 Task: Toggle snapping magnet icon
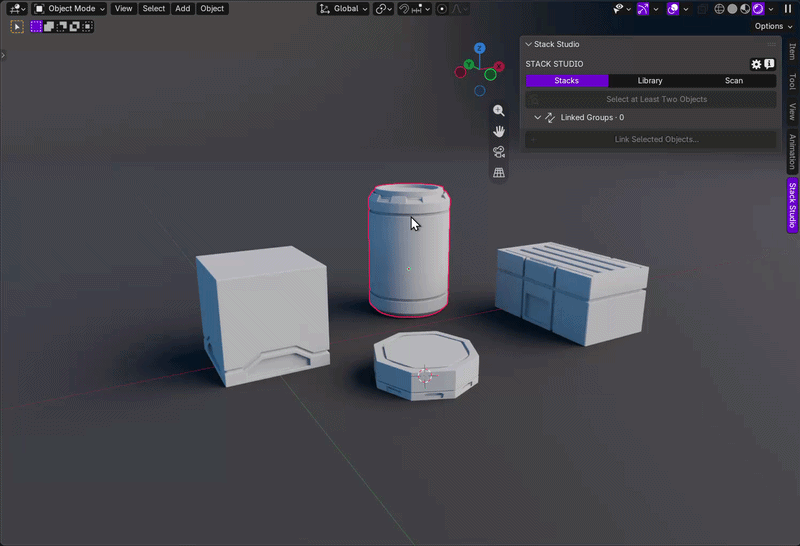point(404,9)
